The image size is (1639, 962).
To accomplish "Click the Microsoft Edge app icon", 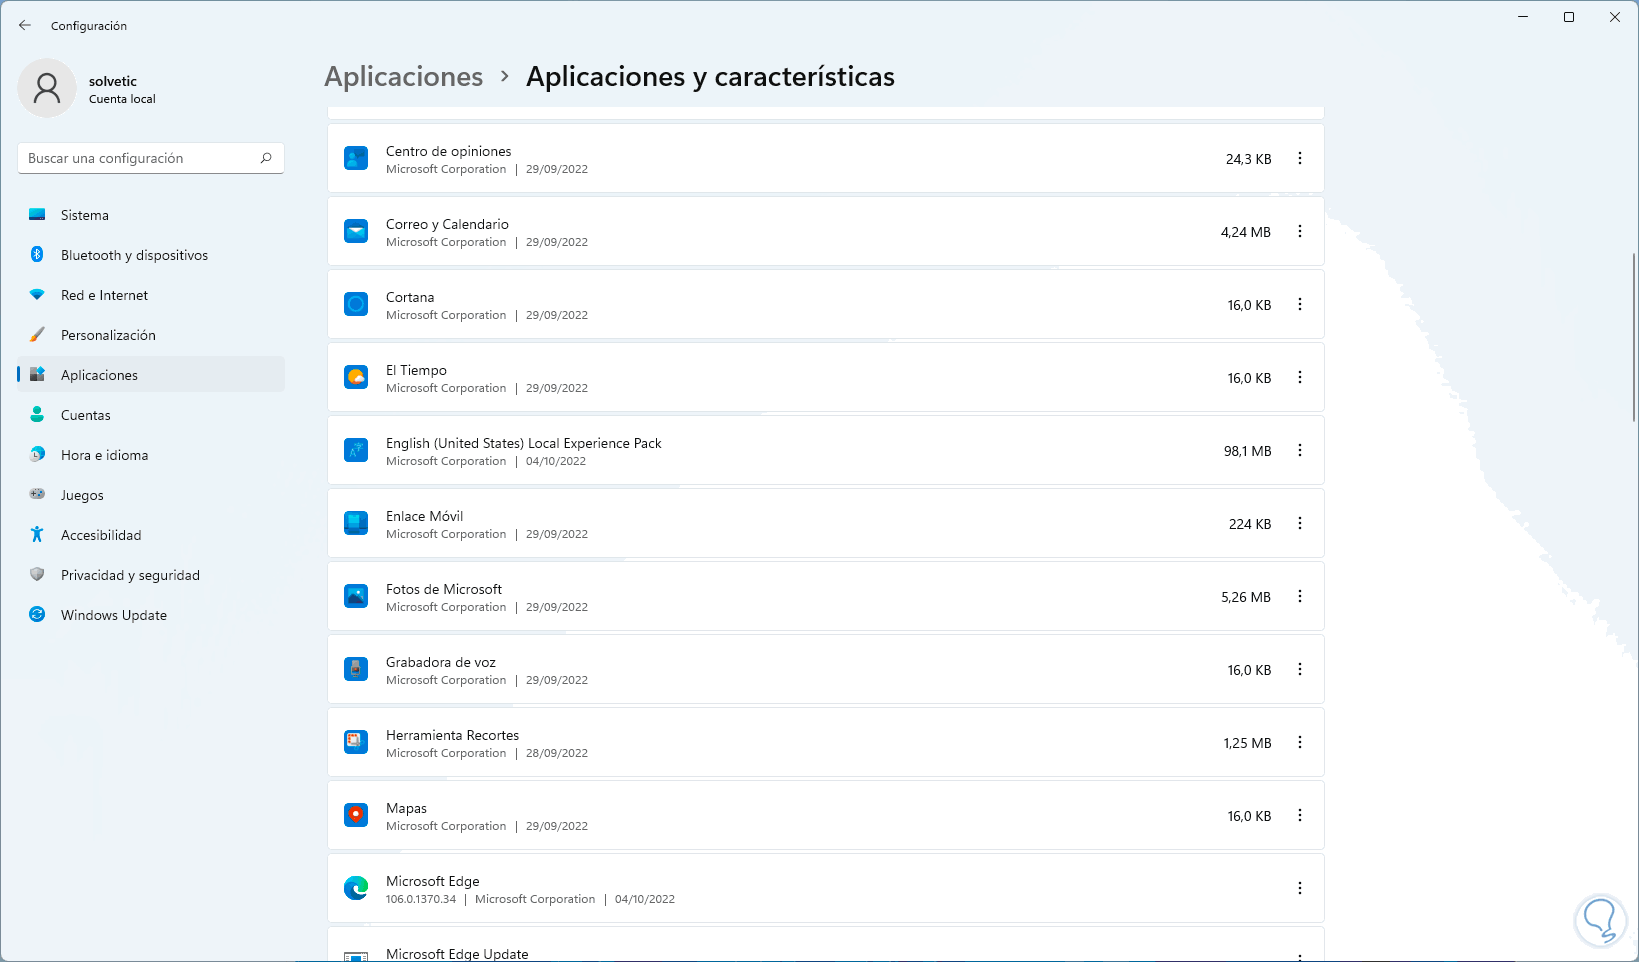I will [x=356, y=888].
